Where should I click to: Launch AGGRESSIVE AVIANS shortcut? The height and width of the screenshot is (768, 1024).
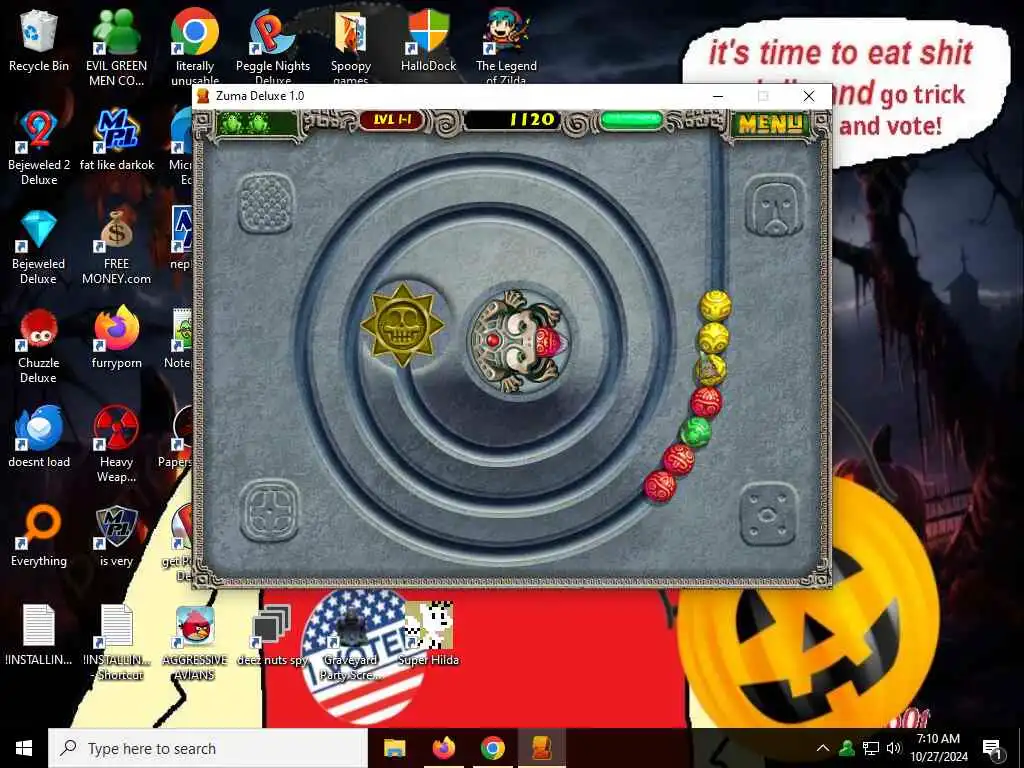click(x=195, y=643)
